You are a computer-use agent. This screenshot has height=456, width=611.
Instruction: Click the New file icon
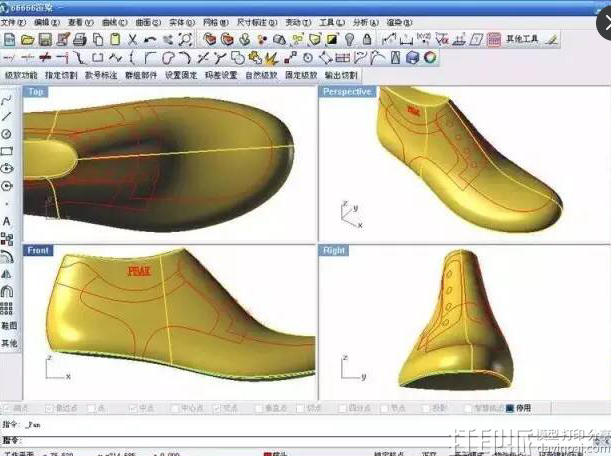pos(9,39)
